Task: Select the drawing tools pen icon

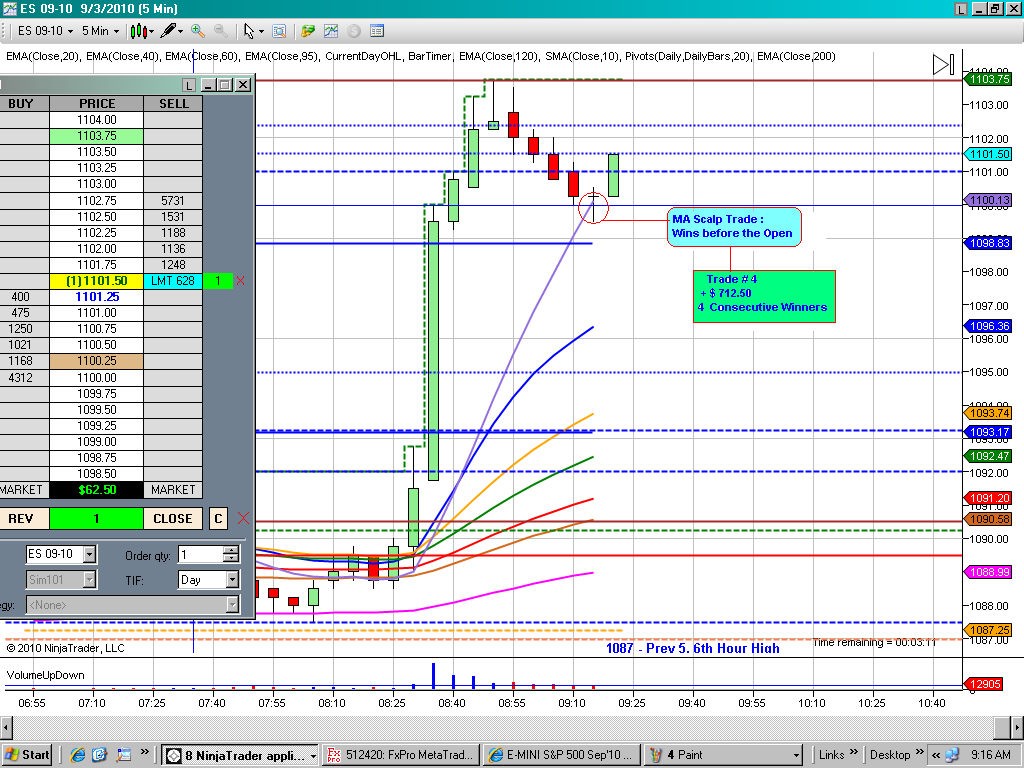Action: (x=168, y=31)
